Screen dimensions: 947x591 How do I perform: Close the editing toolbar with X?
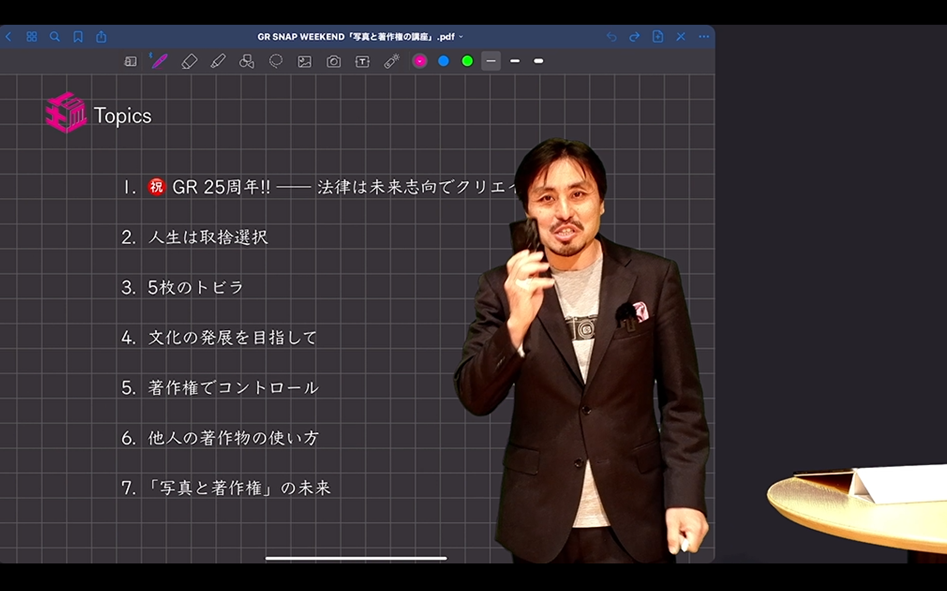[x=681, y=37]
